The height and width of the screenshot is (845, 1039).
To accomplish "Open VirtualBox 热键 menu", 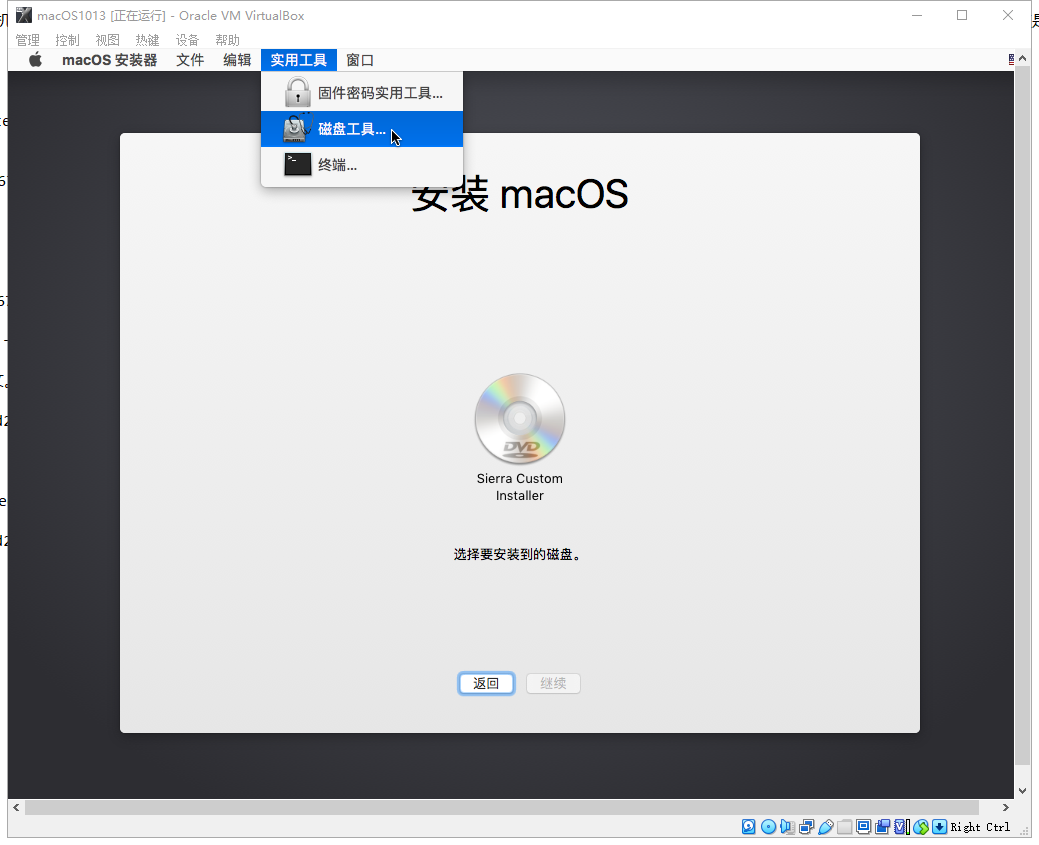I will tap(147, 40).
